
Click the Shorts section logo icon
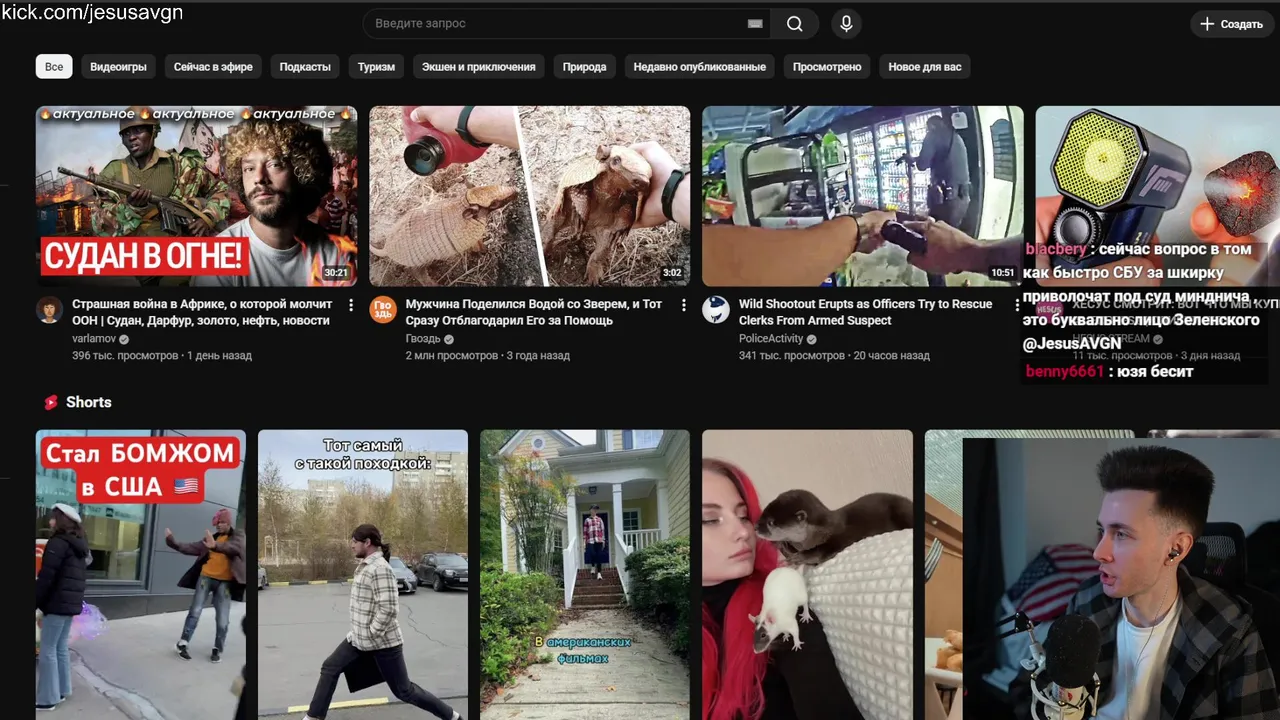coord(51,402)
